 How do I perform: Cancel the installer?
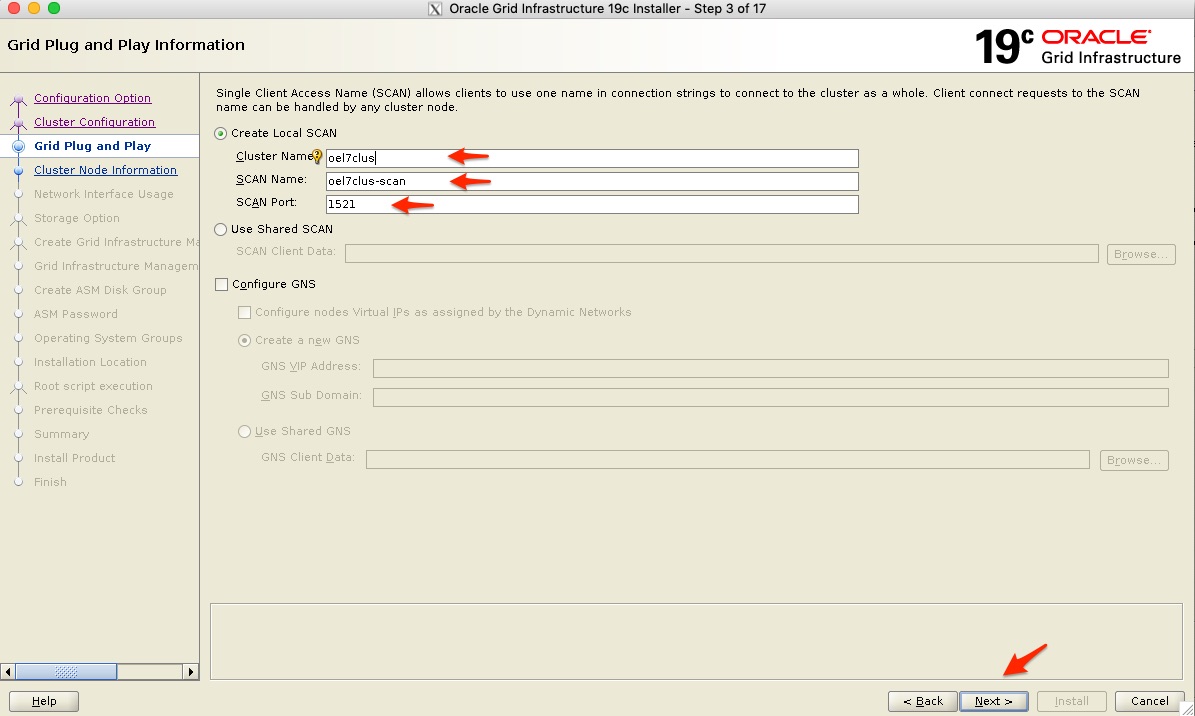pyautogui.click(x=1149, y=701)
